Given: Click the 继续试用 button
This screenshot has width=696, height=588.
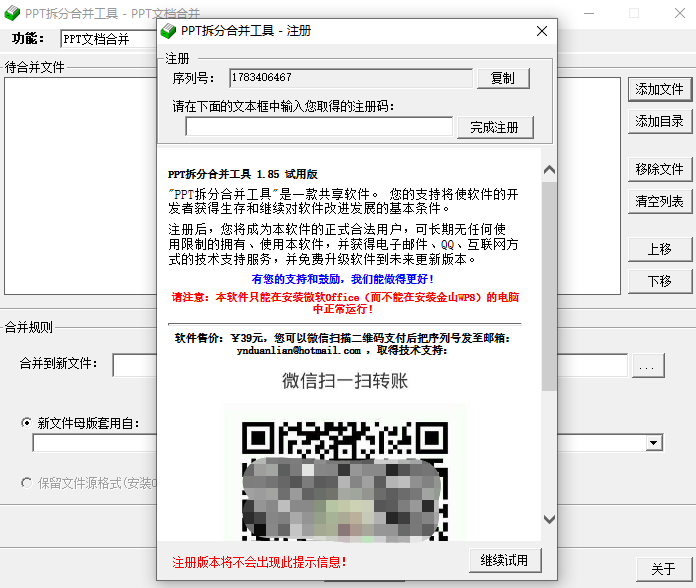Looking at the screenshot, I should tap(505, 560).
